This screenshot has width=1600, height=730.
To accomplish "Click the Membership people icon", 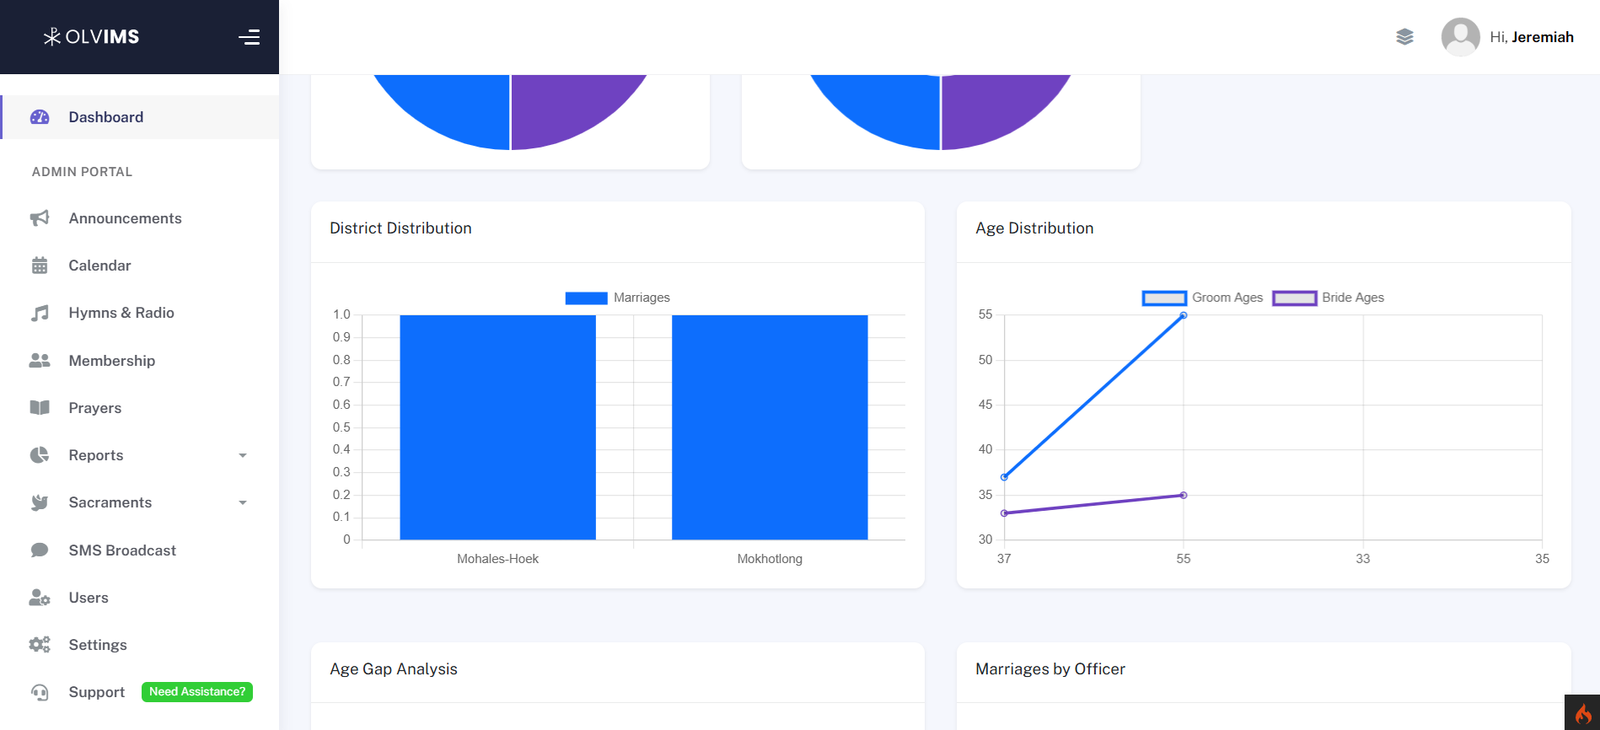I will click(x=40, y=361).
